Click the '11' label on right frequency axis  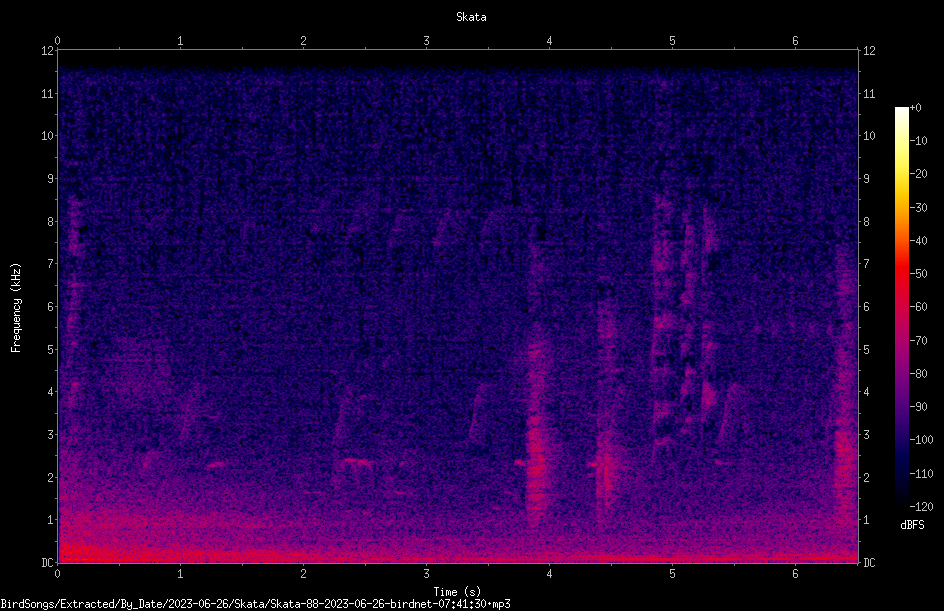pyautogui.click(x=869, y=93)
